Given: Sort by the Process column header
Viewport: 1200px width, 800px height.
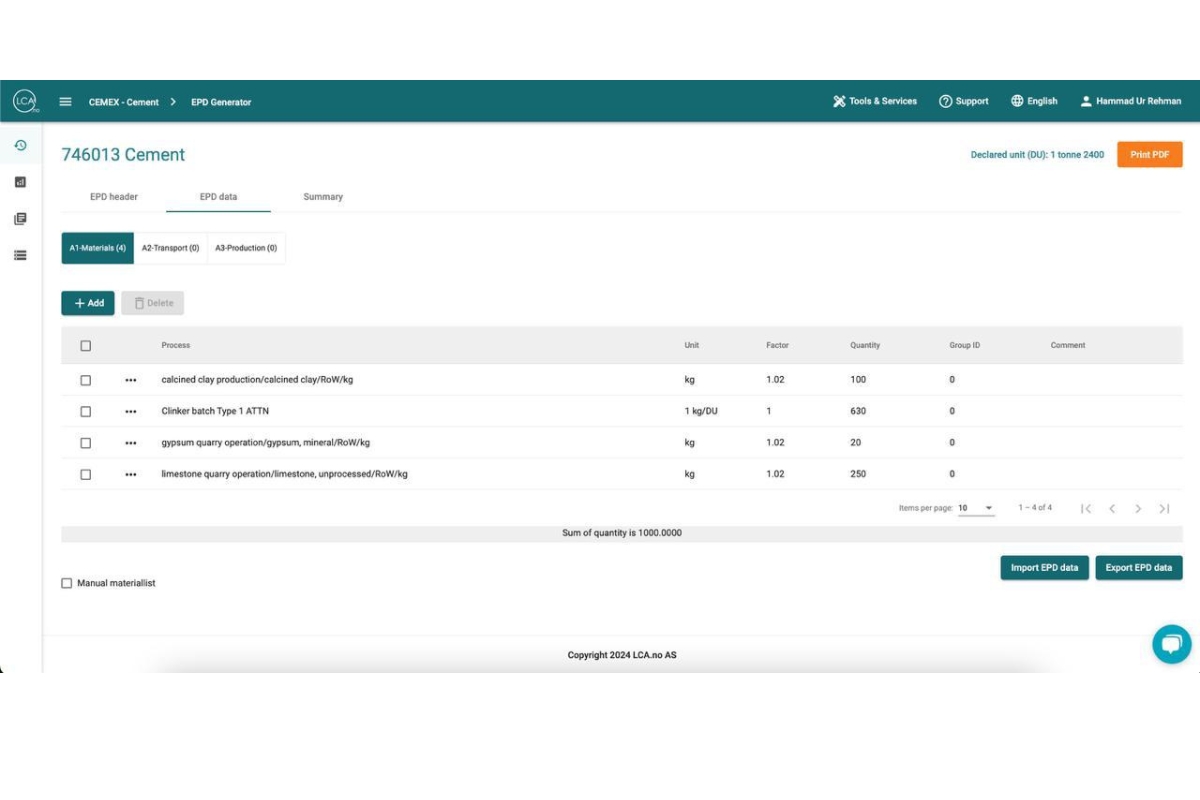Looking at the screenshot, I should [176, 346].
